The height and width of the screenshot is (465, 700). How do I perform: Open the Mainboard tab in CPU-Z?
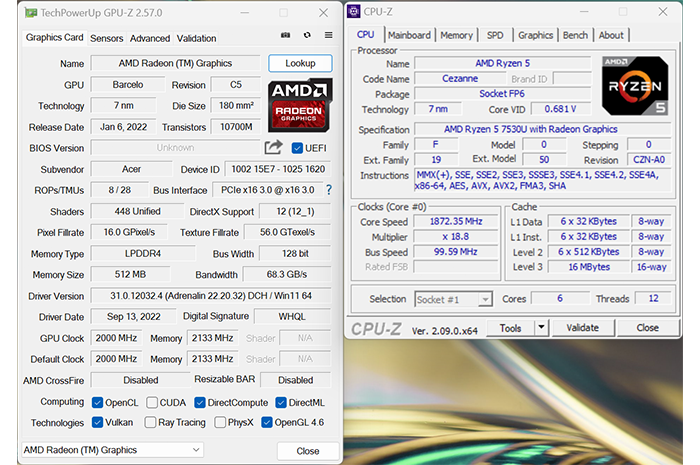point(409,35)
